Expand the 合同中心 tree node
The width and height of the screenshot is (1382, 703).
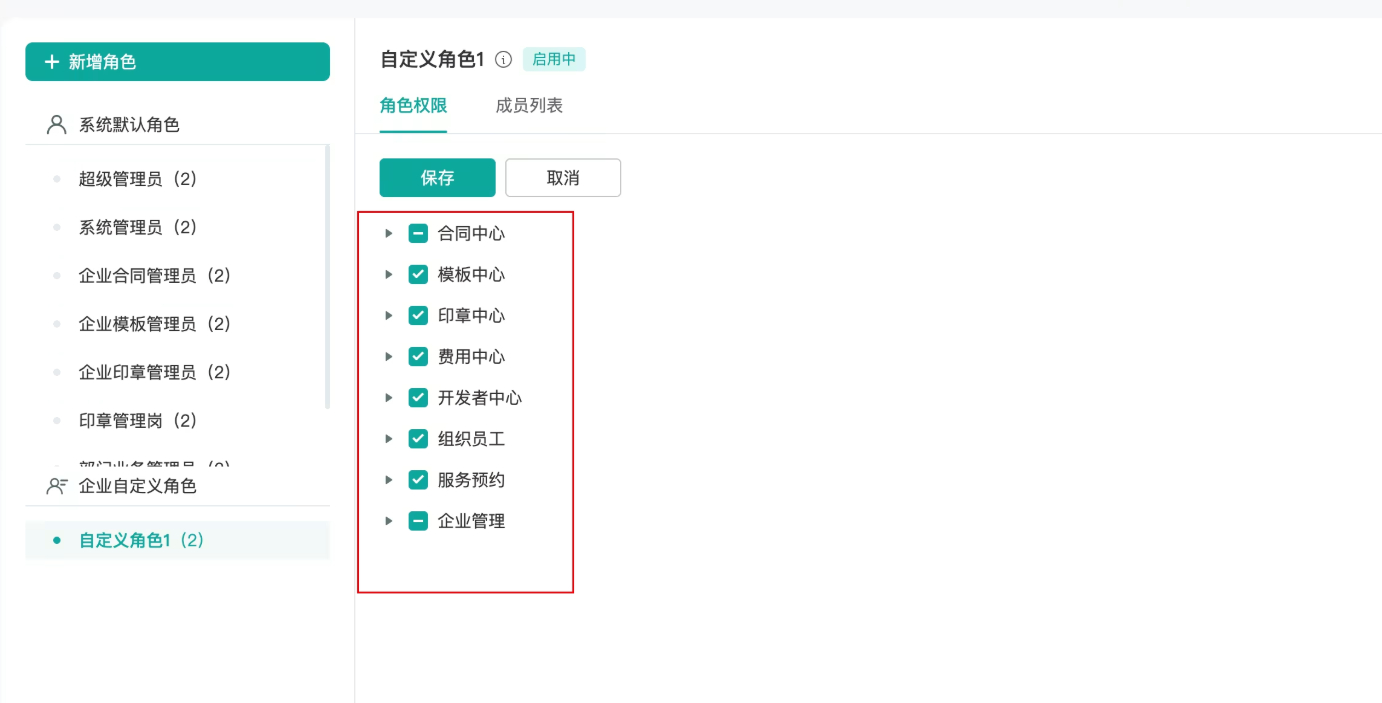389,234
